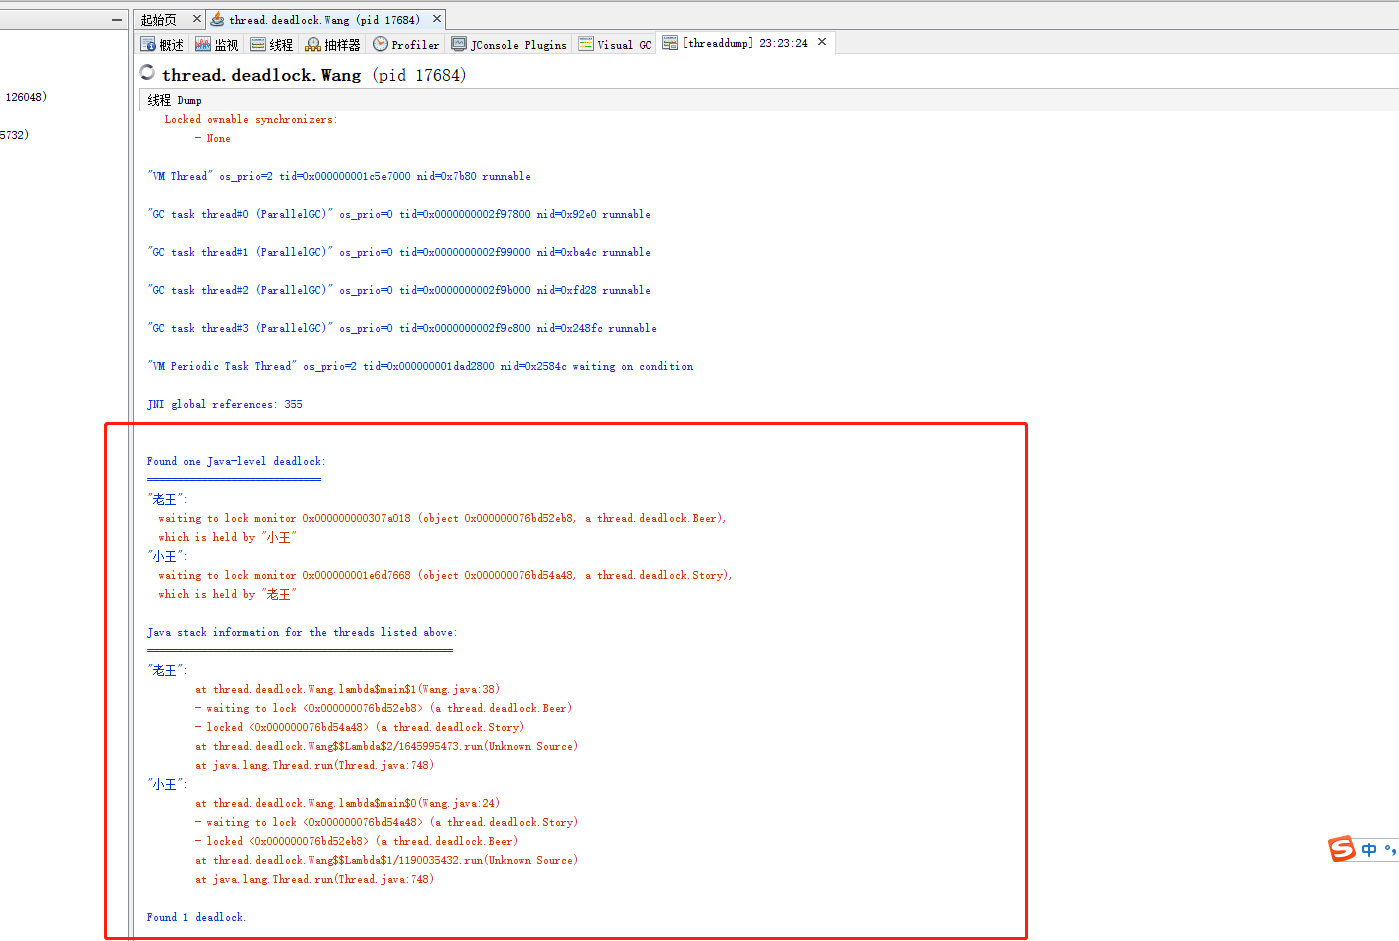Click the "GC task thread#2 (ParallelGC)" line
This screenshot has height=941, width=1399.
click(x=399, y=290)
